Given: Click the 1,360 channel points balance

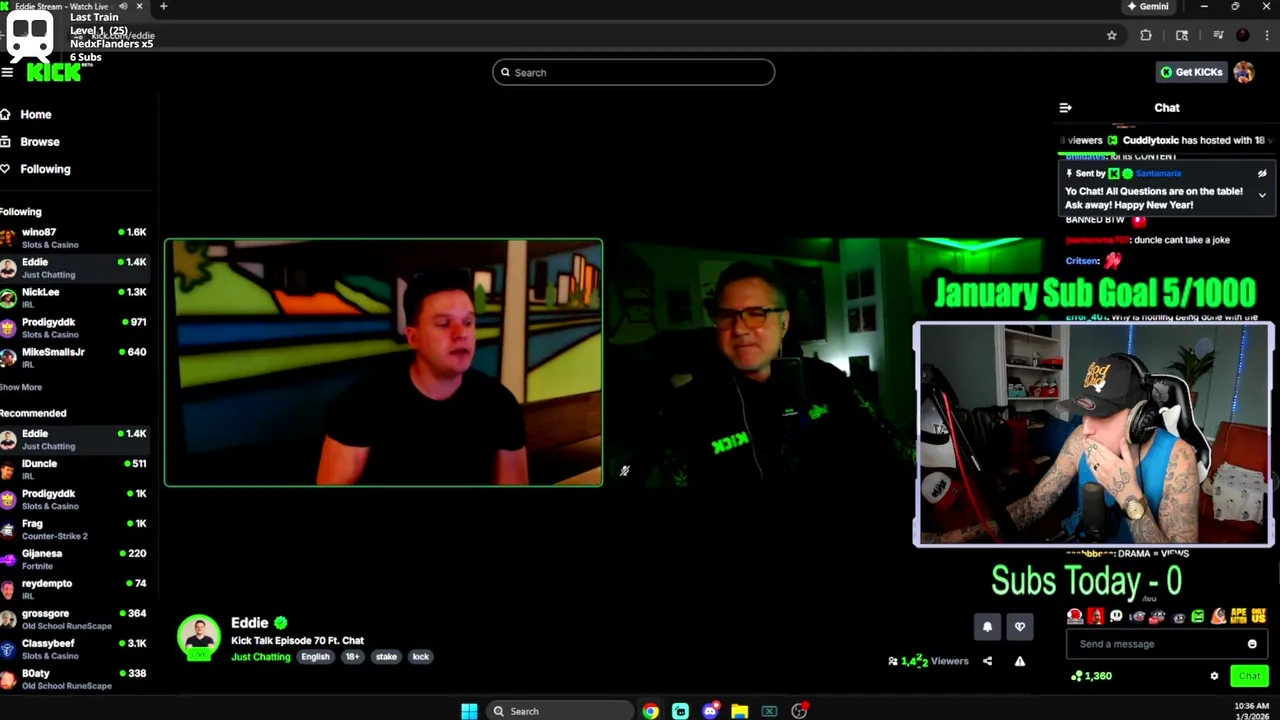Looking at the screenshot, I should pyautogui.click(x=1091, y=676).
